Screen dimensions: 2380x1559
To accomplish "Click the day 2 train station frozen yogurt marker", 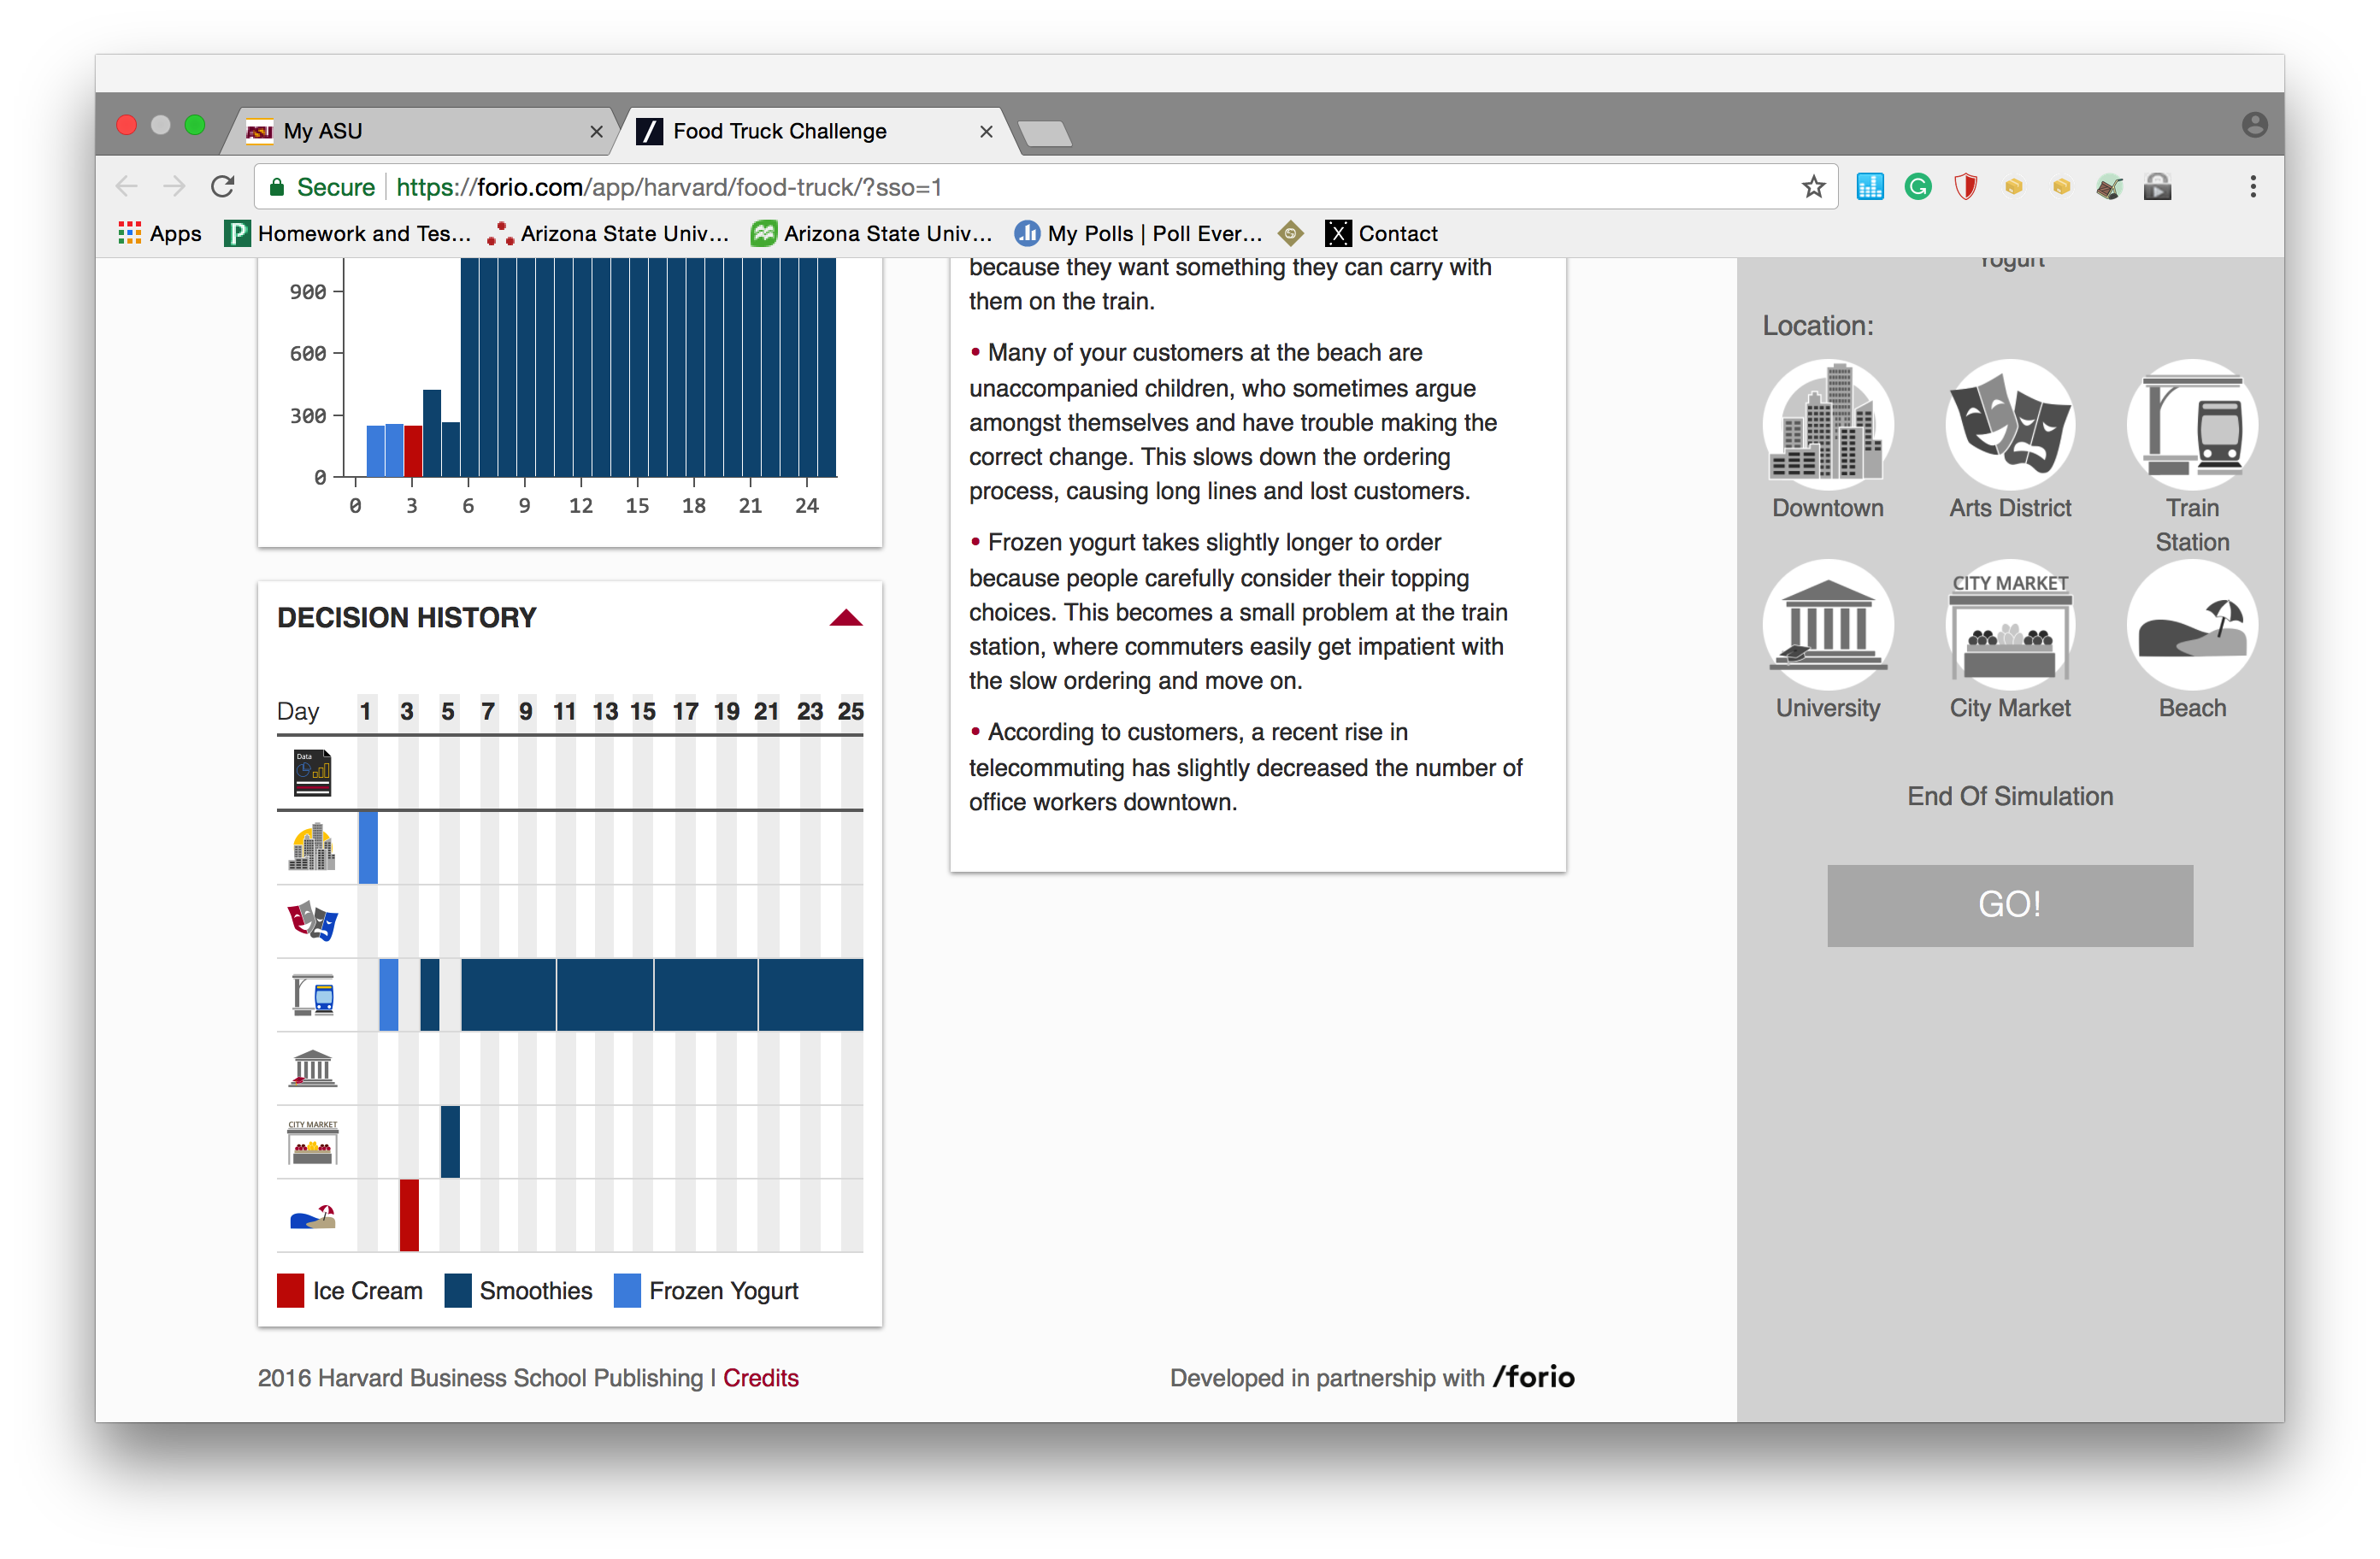I will [389, 994].
